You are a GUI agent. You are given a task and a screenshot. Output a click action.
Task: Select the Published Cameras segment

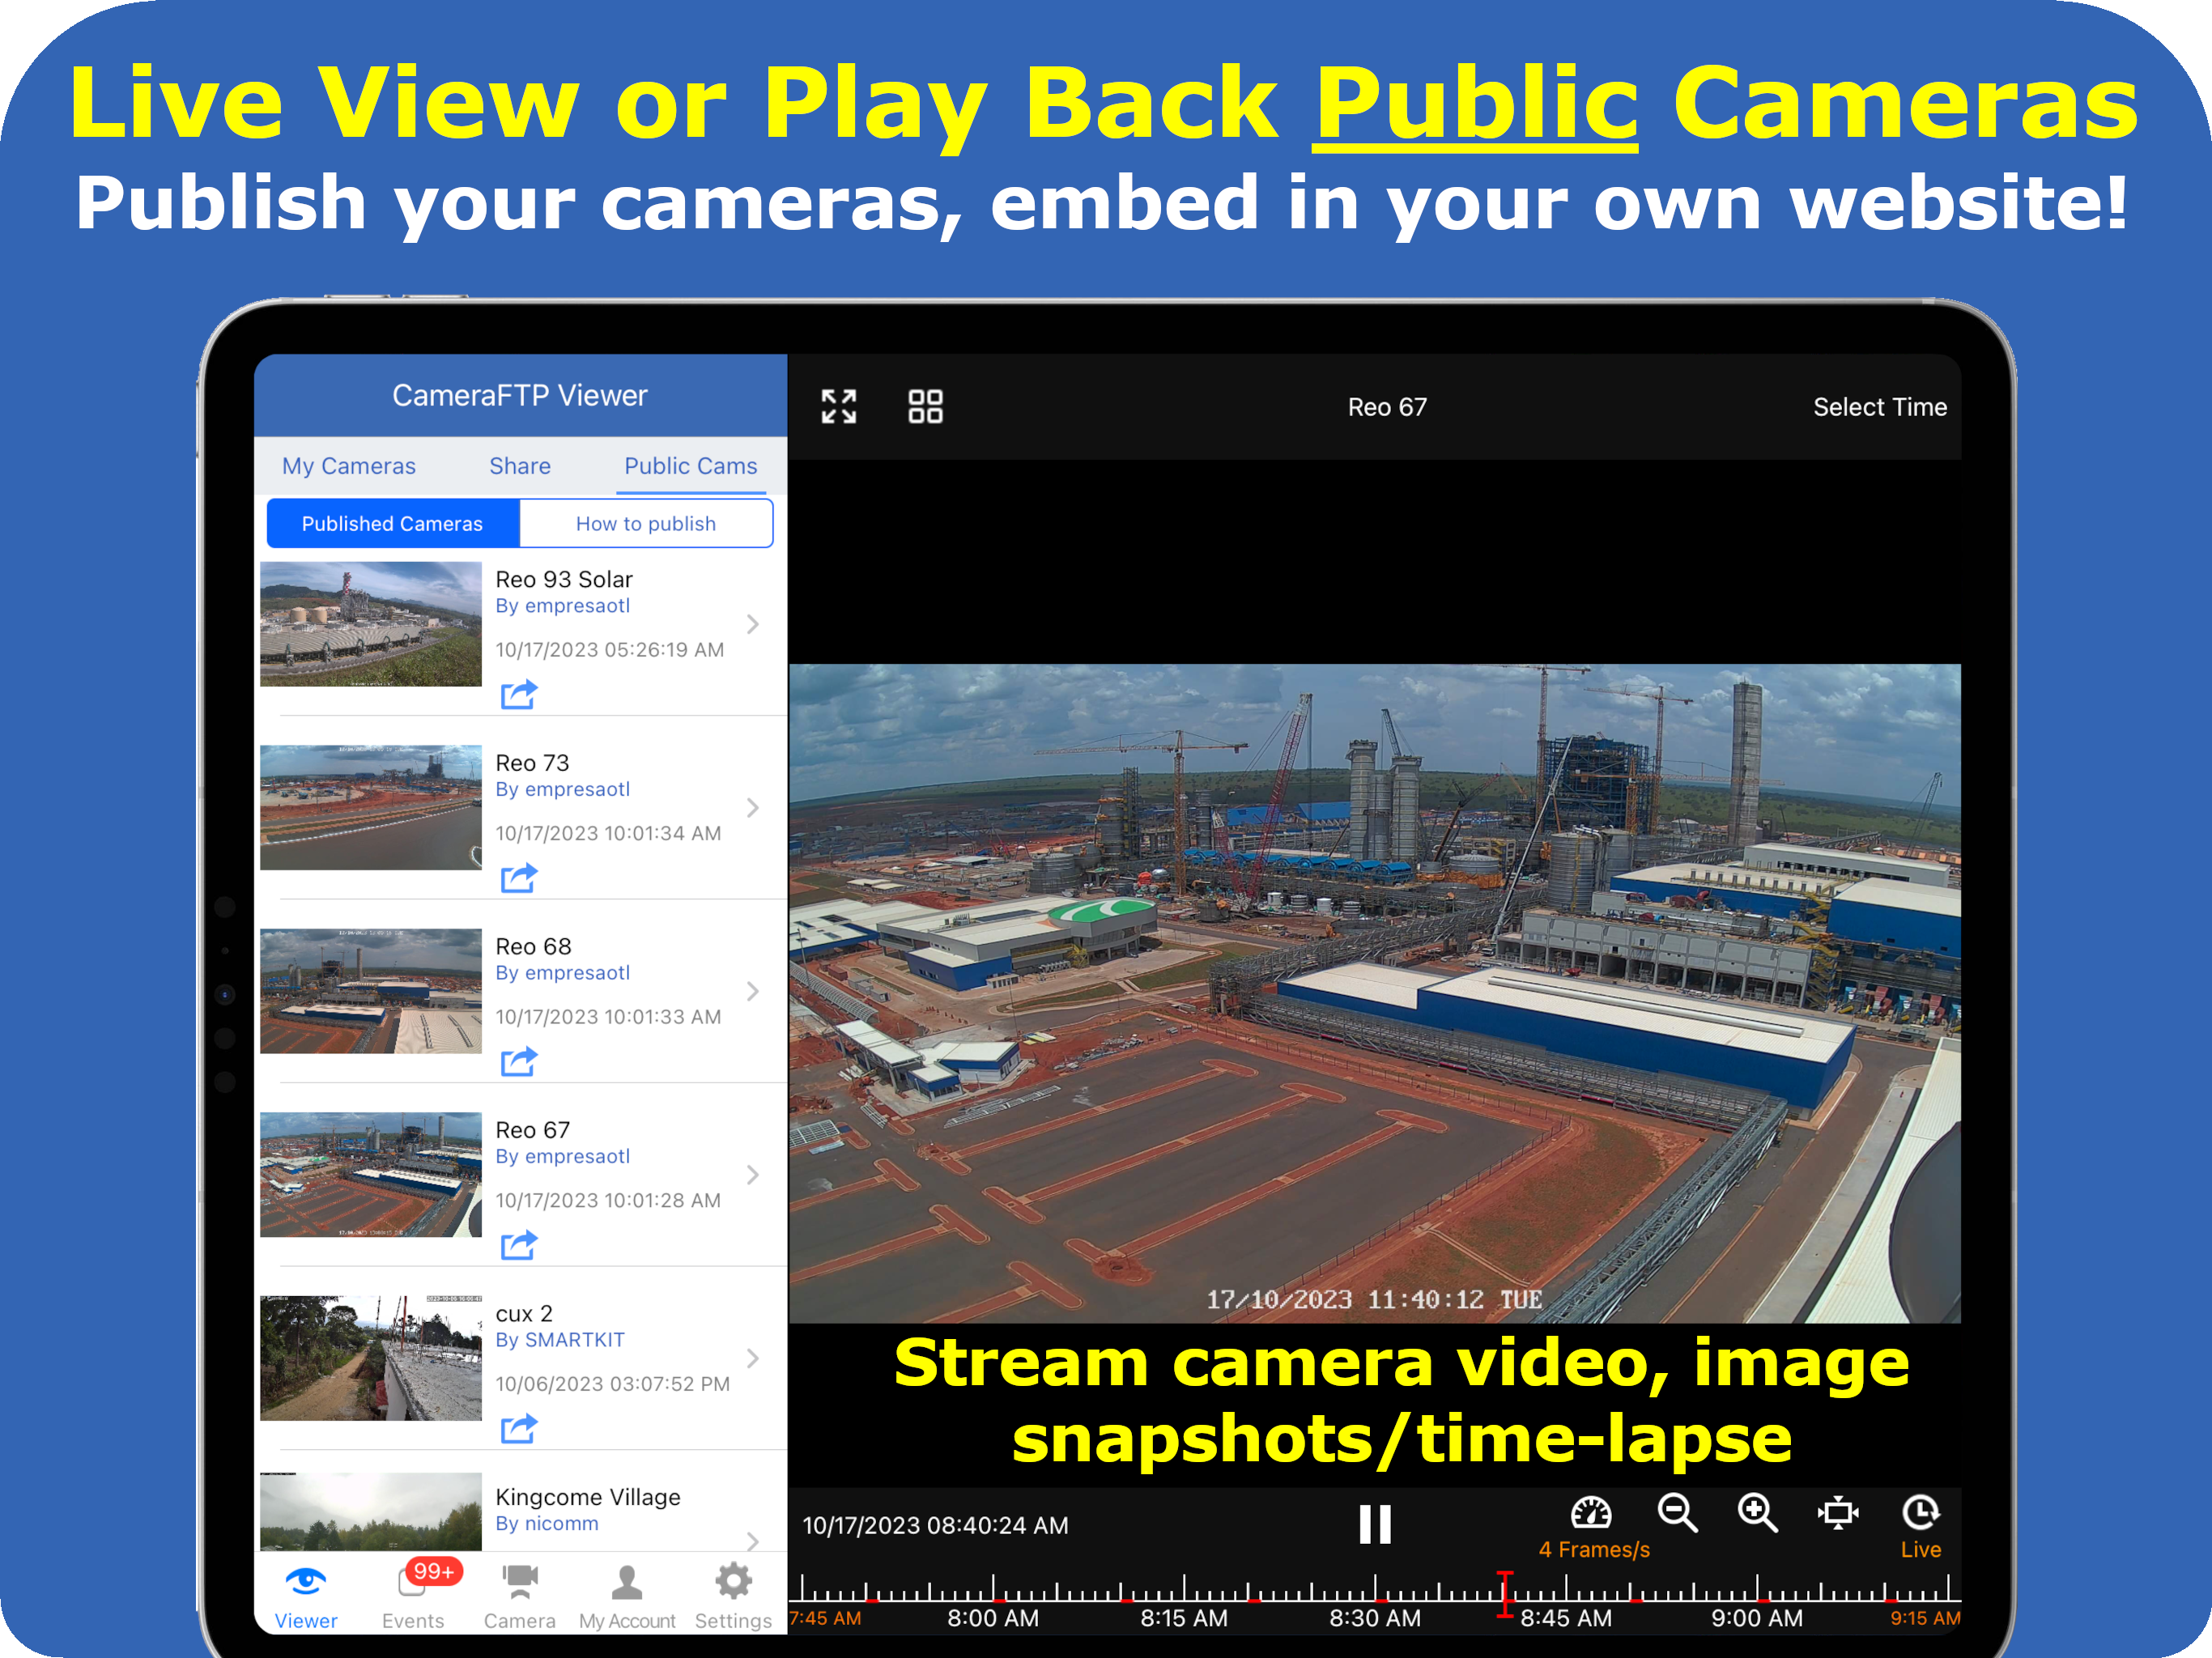[393, 524]
